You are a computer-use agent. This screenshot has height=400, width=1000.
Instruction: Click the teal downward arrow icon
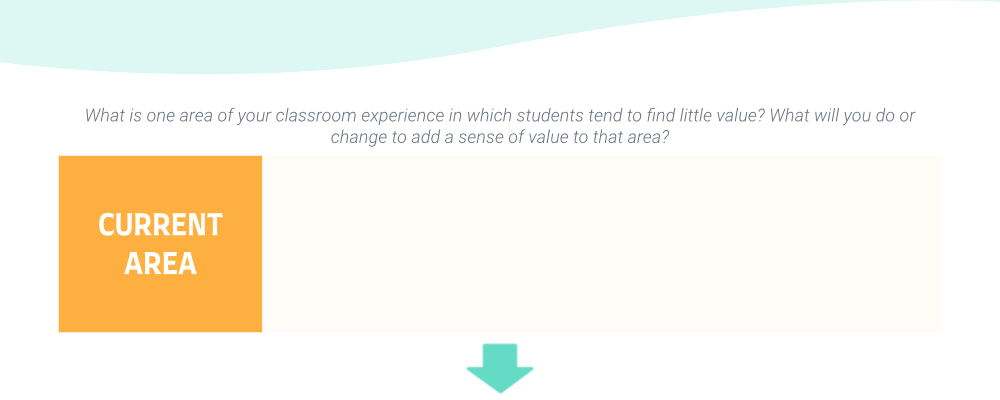click(500, 368)
